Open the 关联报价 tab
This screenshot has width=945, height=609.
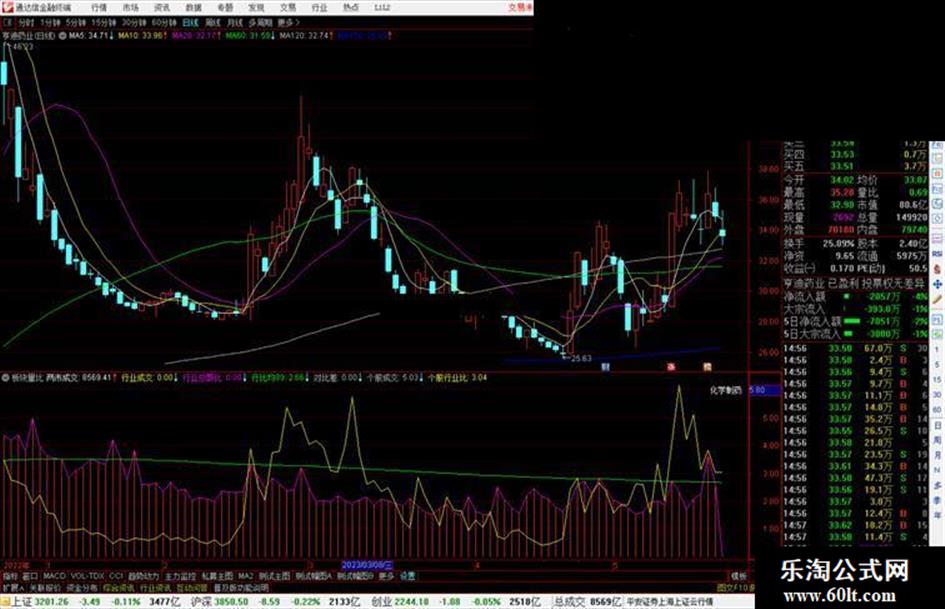point(45,587)
